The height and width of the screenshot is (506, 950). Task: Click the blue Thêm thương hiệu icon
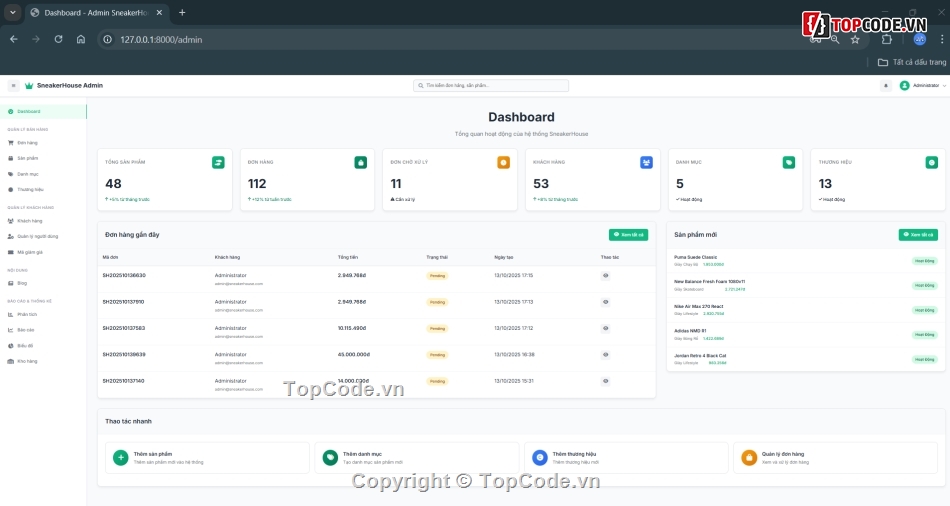tap(540, 458)
